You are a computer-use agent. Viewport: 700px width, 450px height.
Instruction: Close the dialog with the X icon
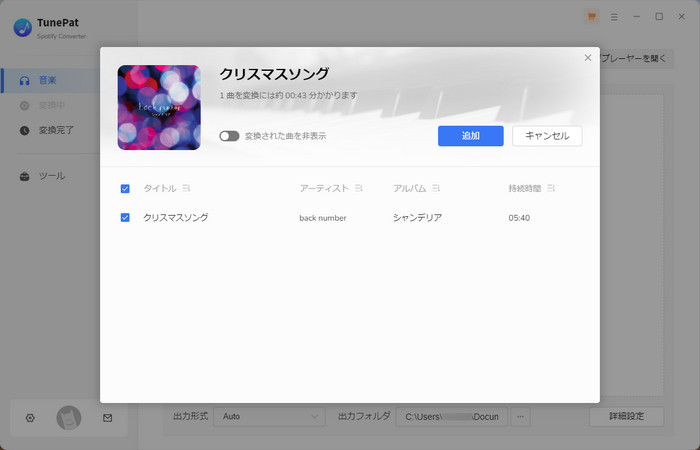pyautogui.click(x=588, y=58)
